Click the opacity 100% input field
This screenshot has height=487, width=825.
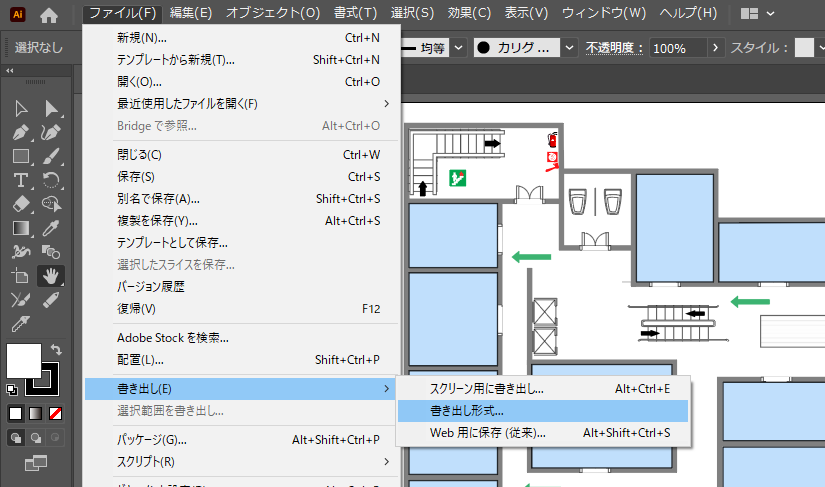click(677, 48)
